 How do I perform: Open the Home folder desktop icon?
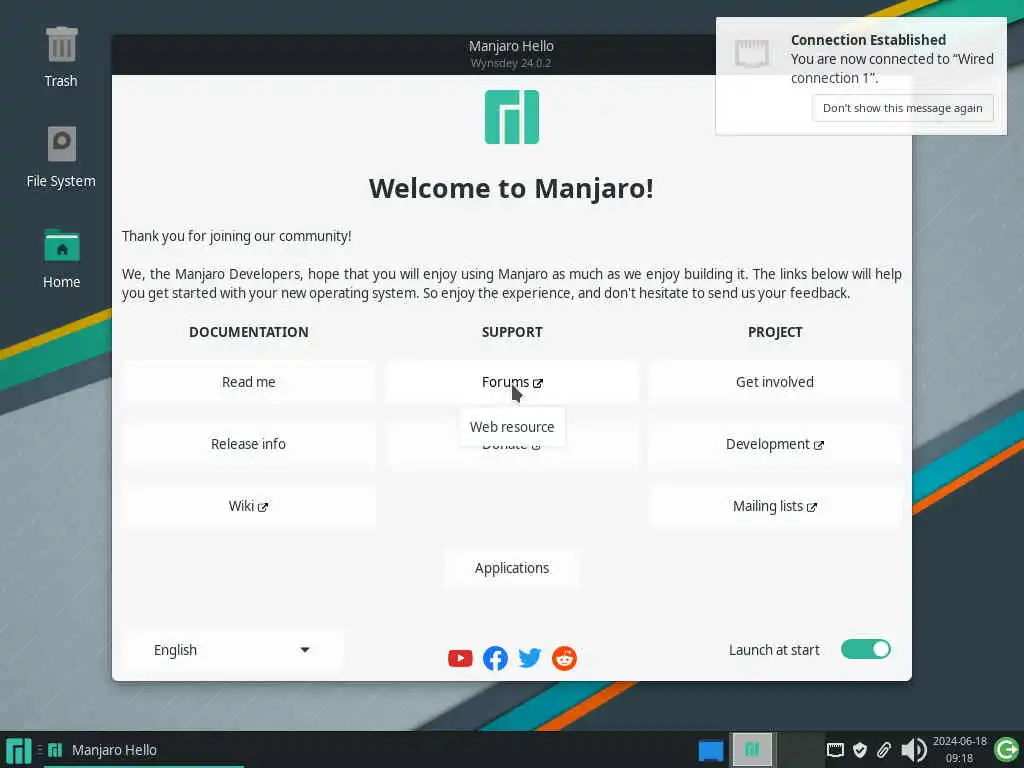(x=61, y=246)
